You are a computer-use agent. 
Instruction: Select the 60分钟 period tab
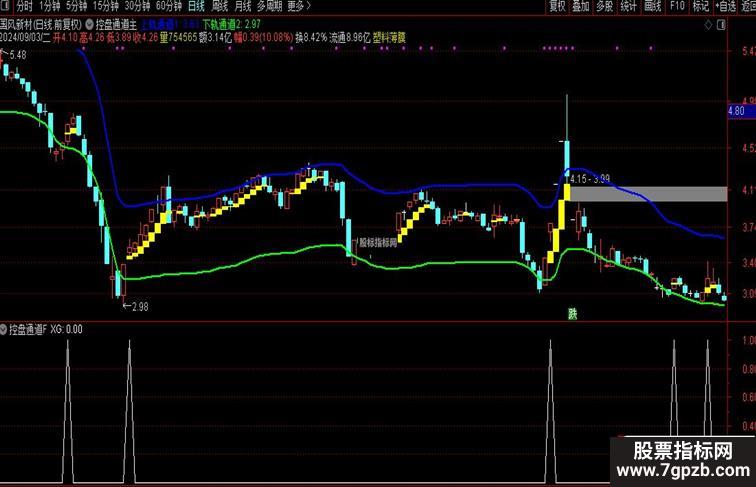pos(169,6)
